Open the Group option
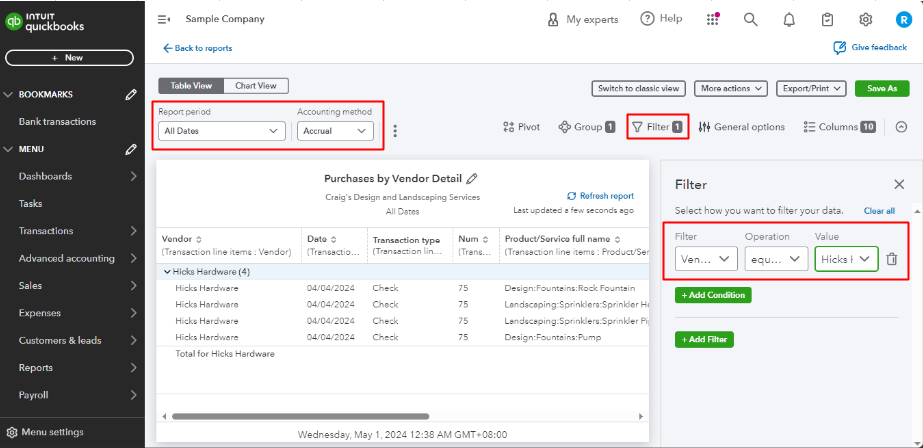The height and width of the screenshot is (448, 923). point(586,127)
